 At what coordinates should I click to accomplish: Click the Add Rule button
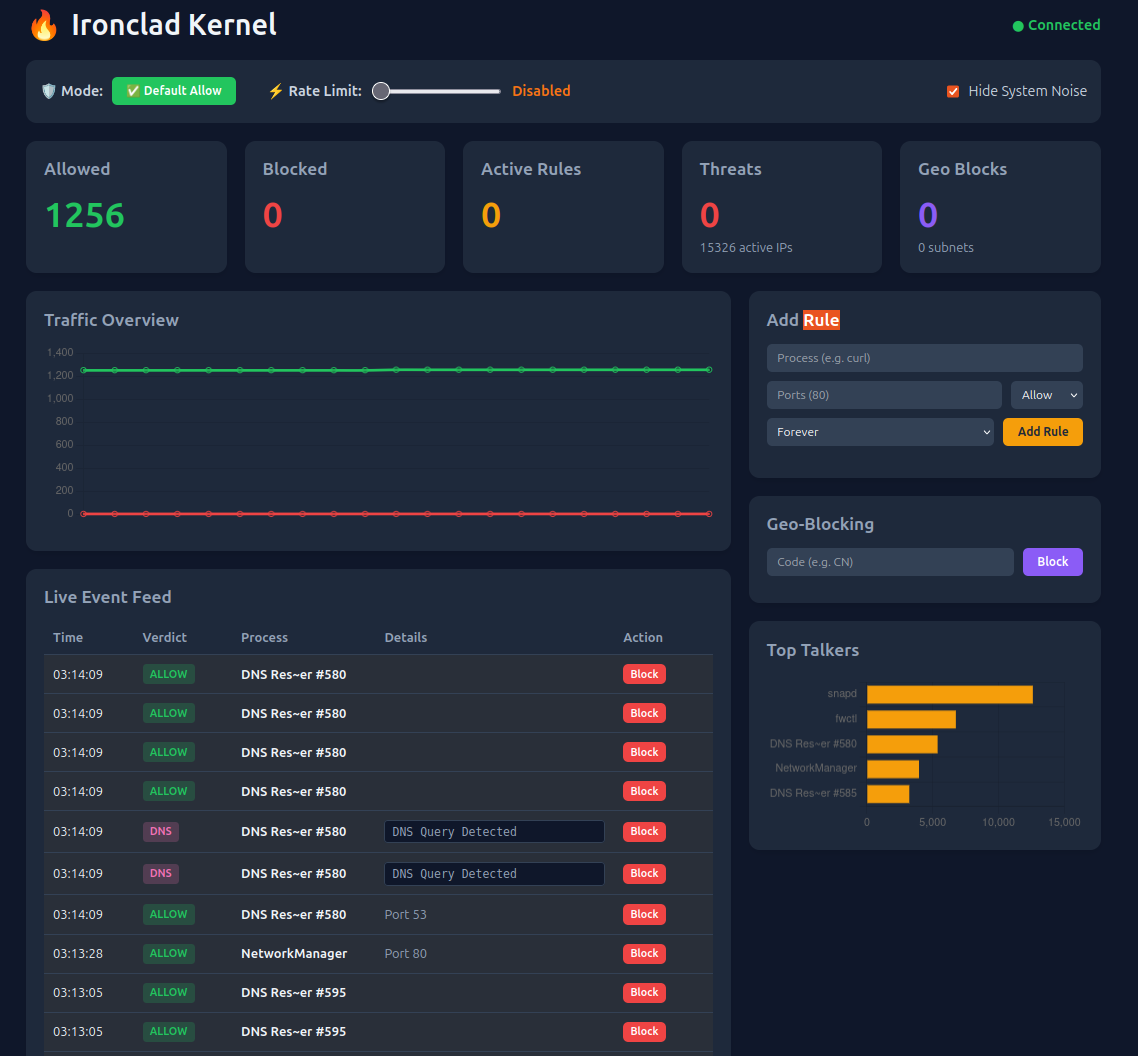pos(1042,431)
